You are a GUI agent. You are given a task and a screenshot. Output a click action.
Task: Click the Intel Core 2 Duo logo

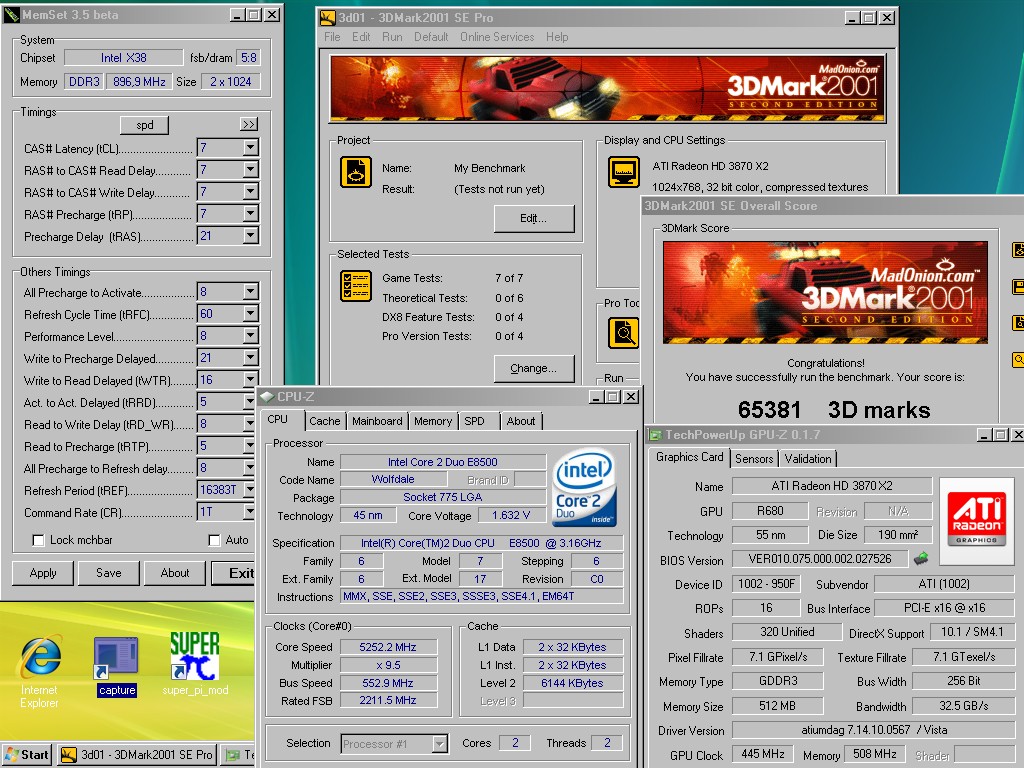(x=584, y=487)
